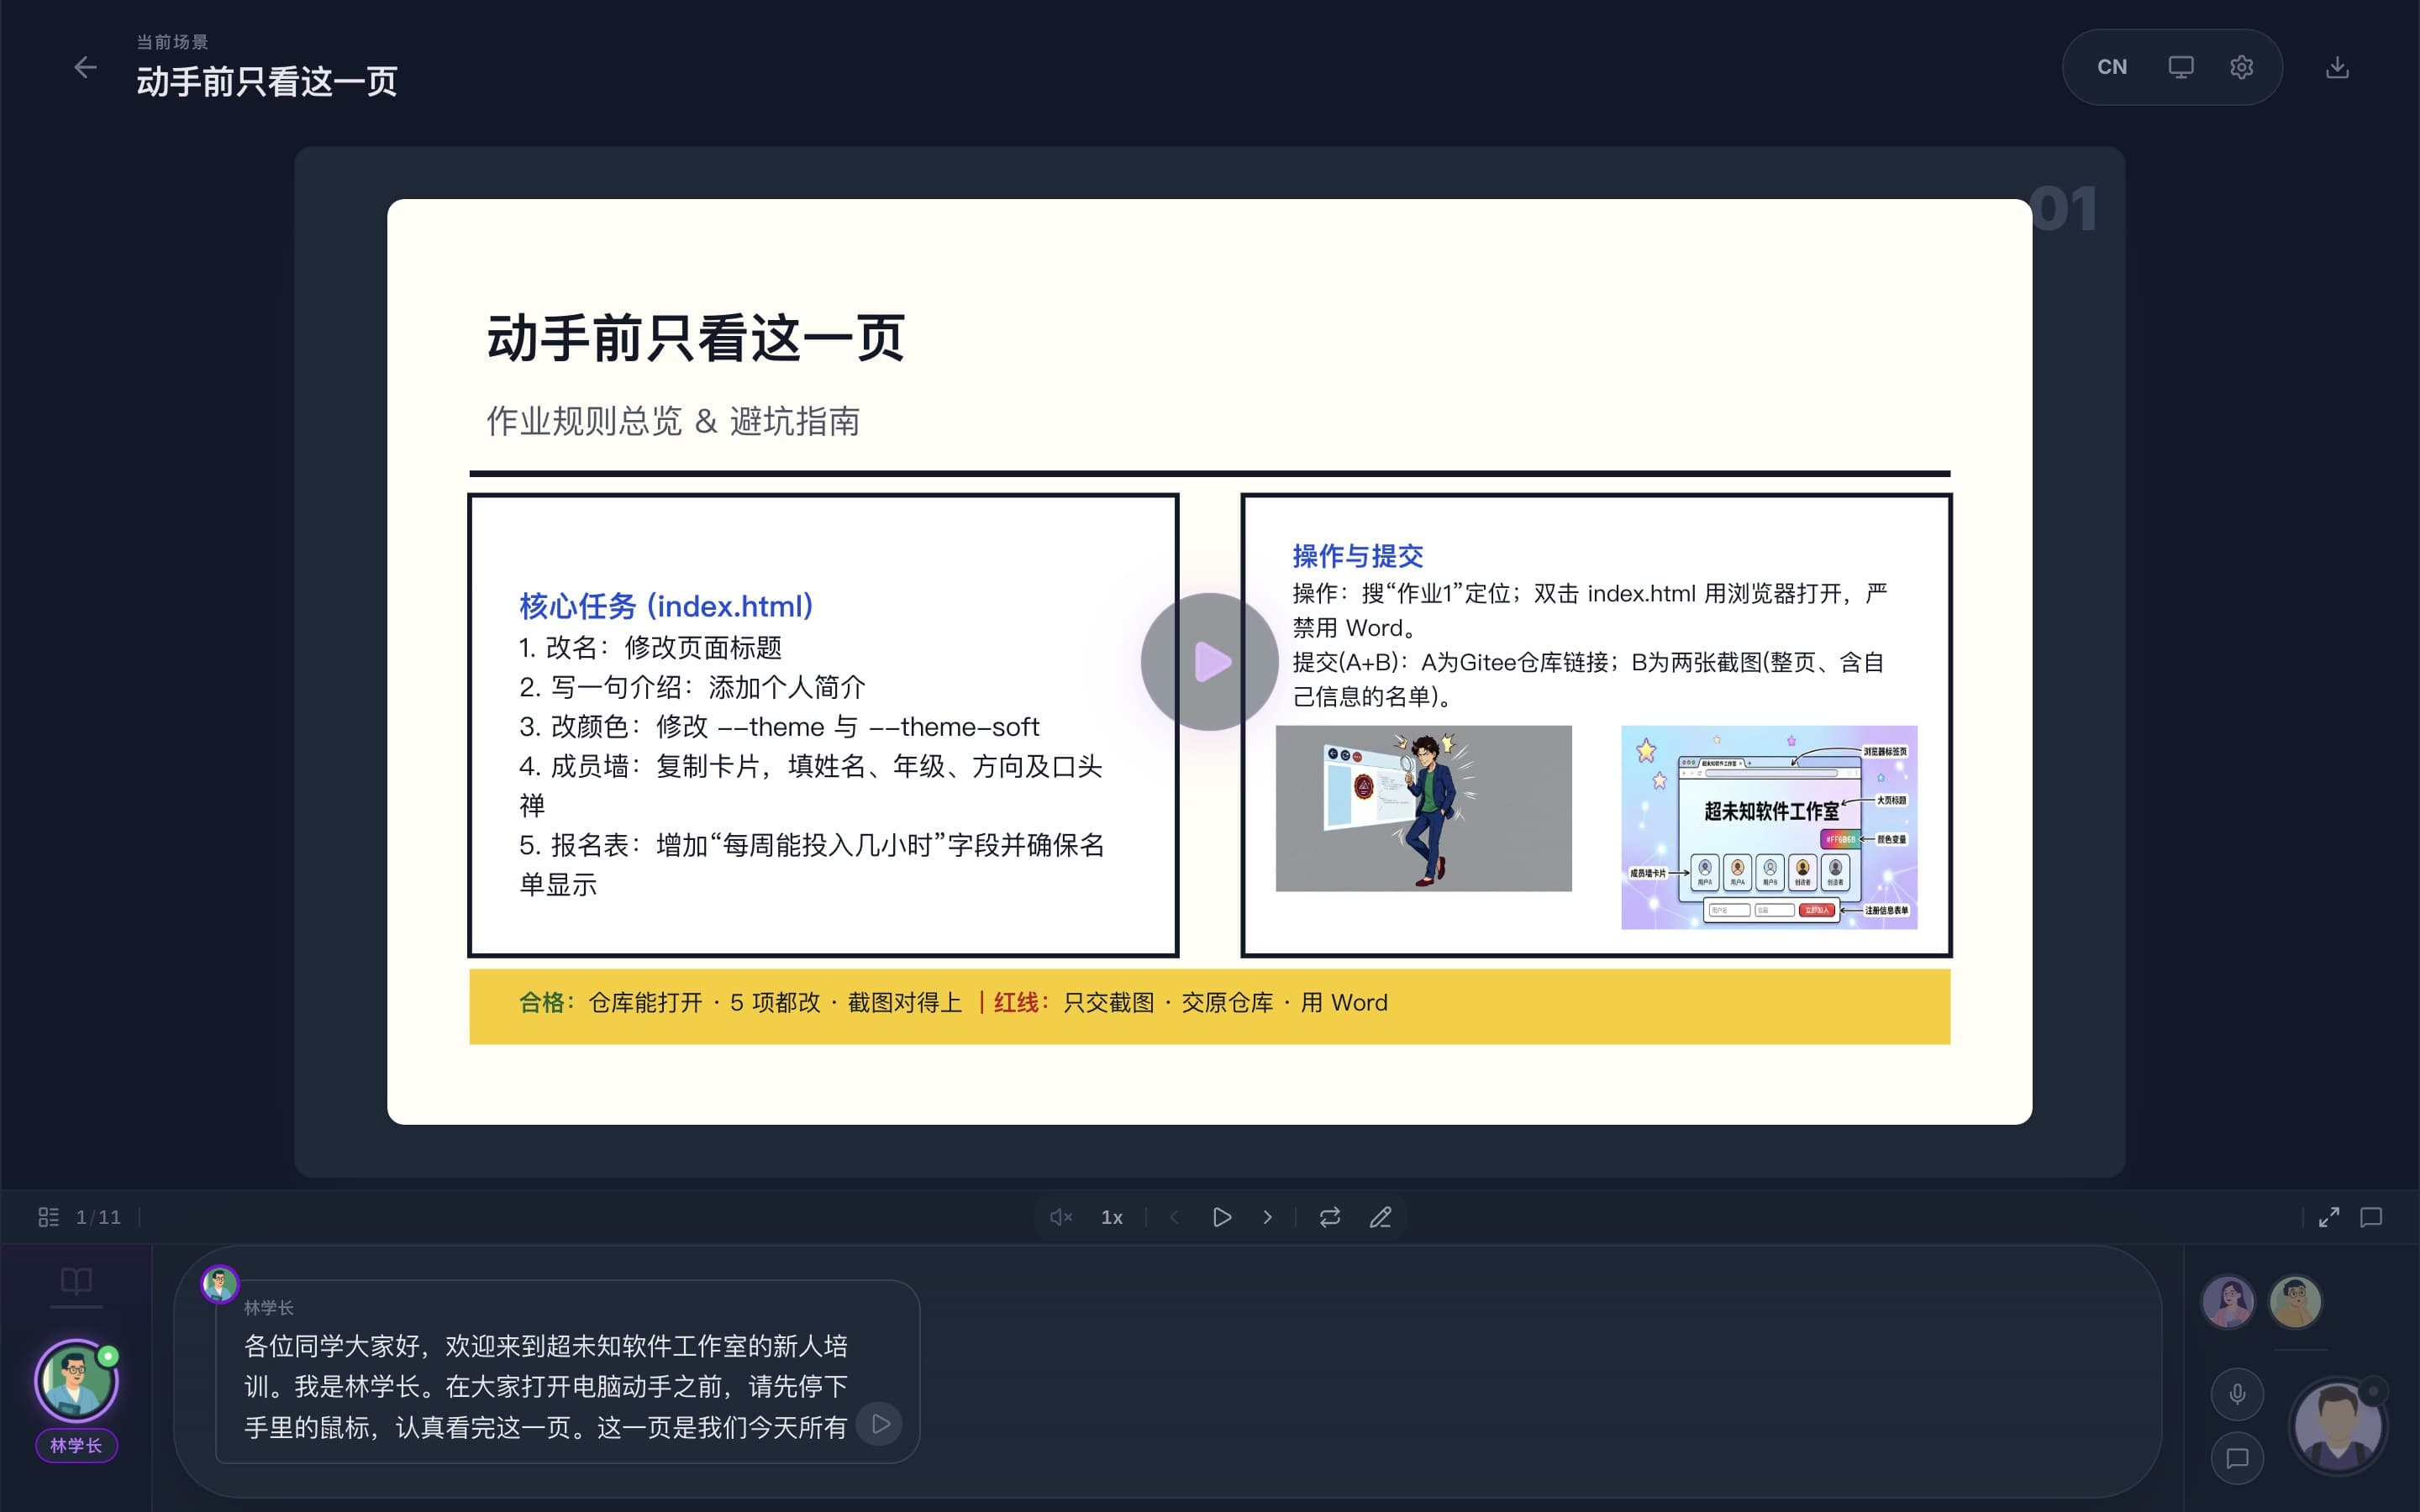Image resolution: width=2420 pixels, height=1512 pixels.
Task: Enter fullscreen with expand arrows icon
Action: 2329,1217
